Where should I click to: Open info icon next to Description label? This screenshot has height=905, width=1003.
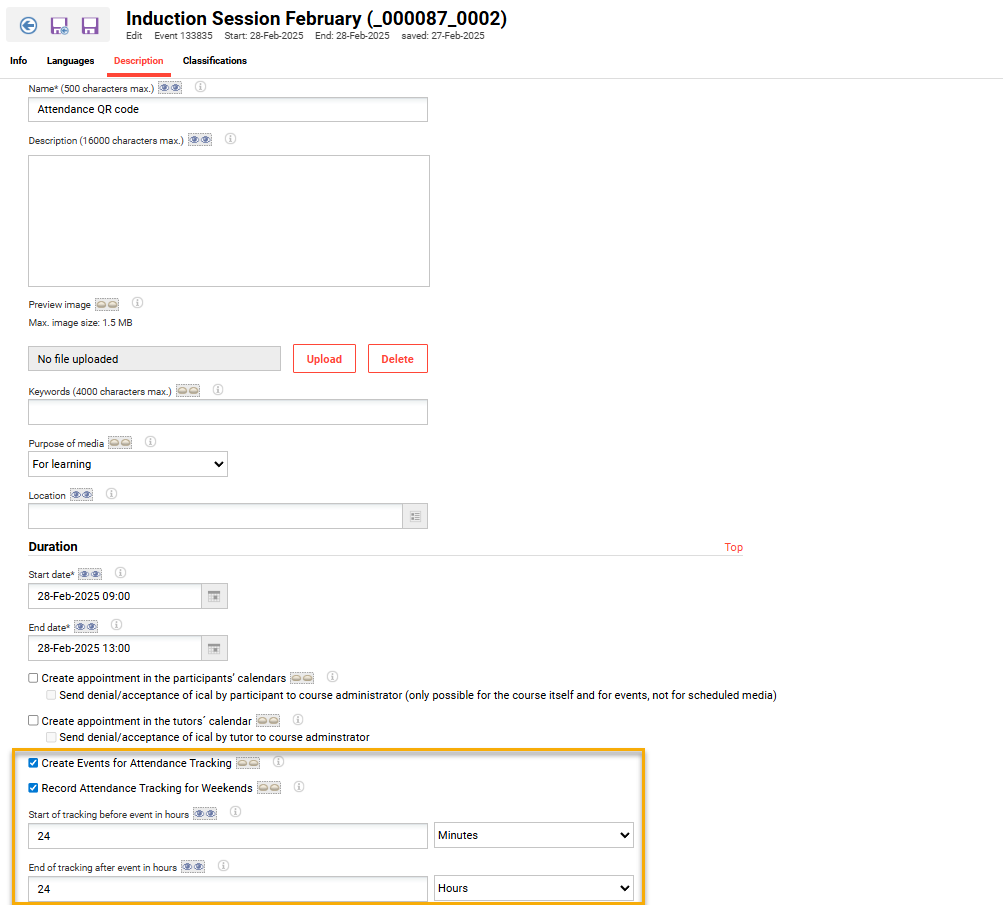230,139
